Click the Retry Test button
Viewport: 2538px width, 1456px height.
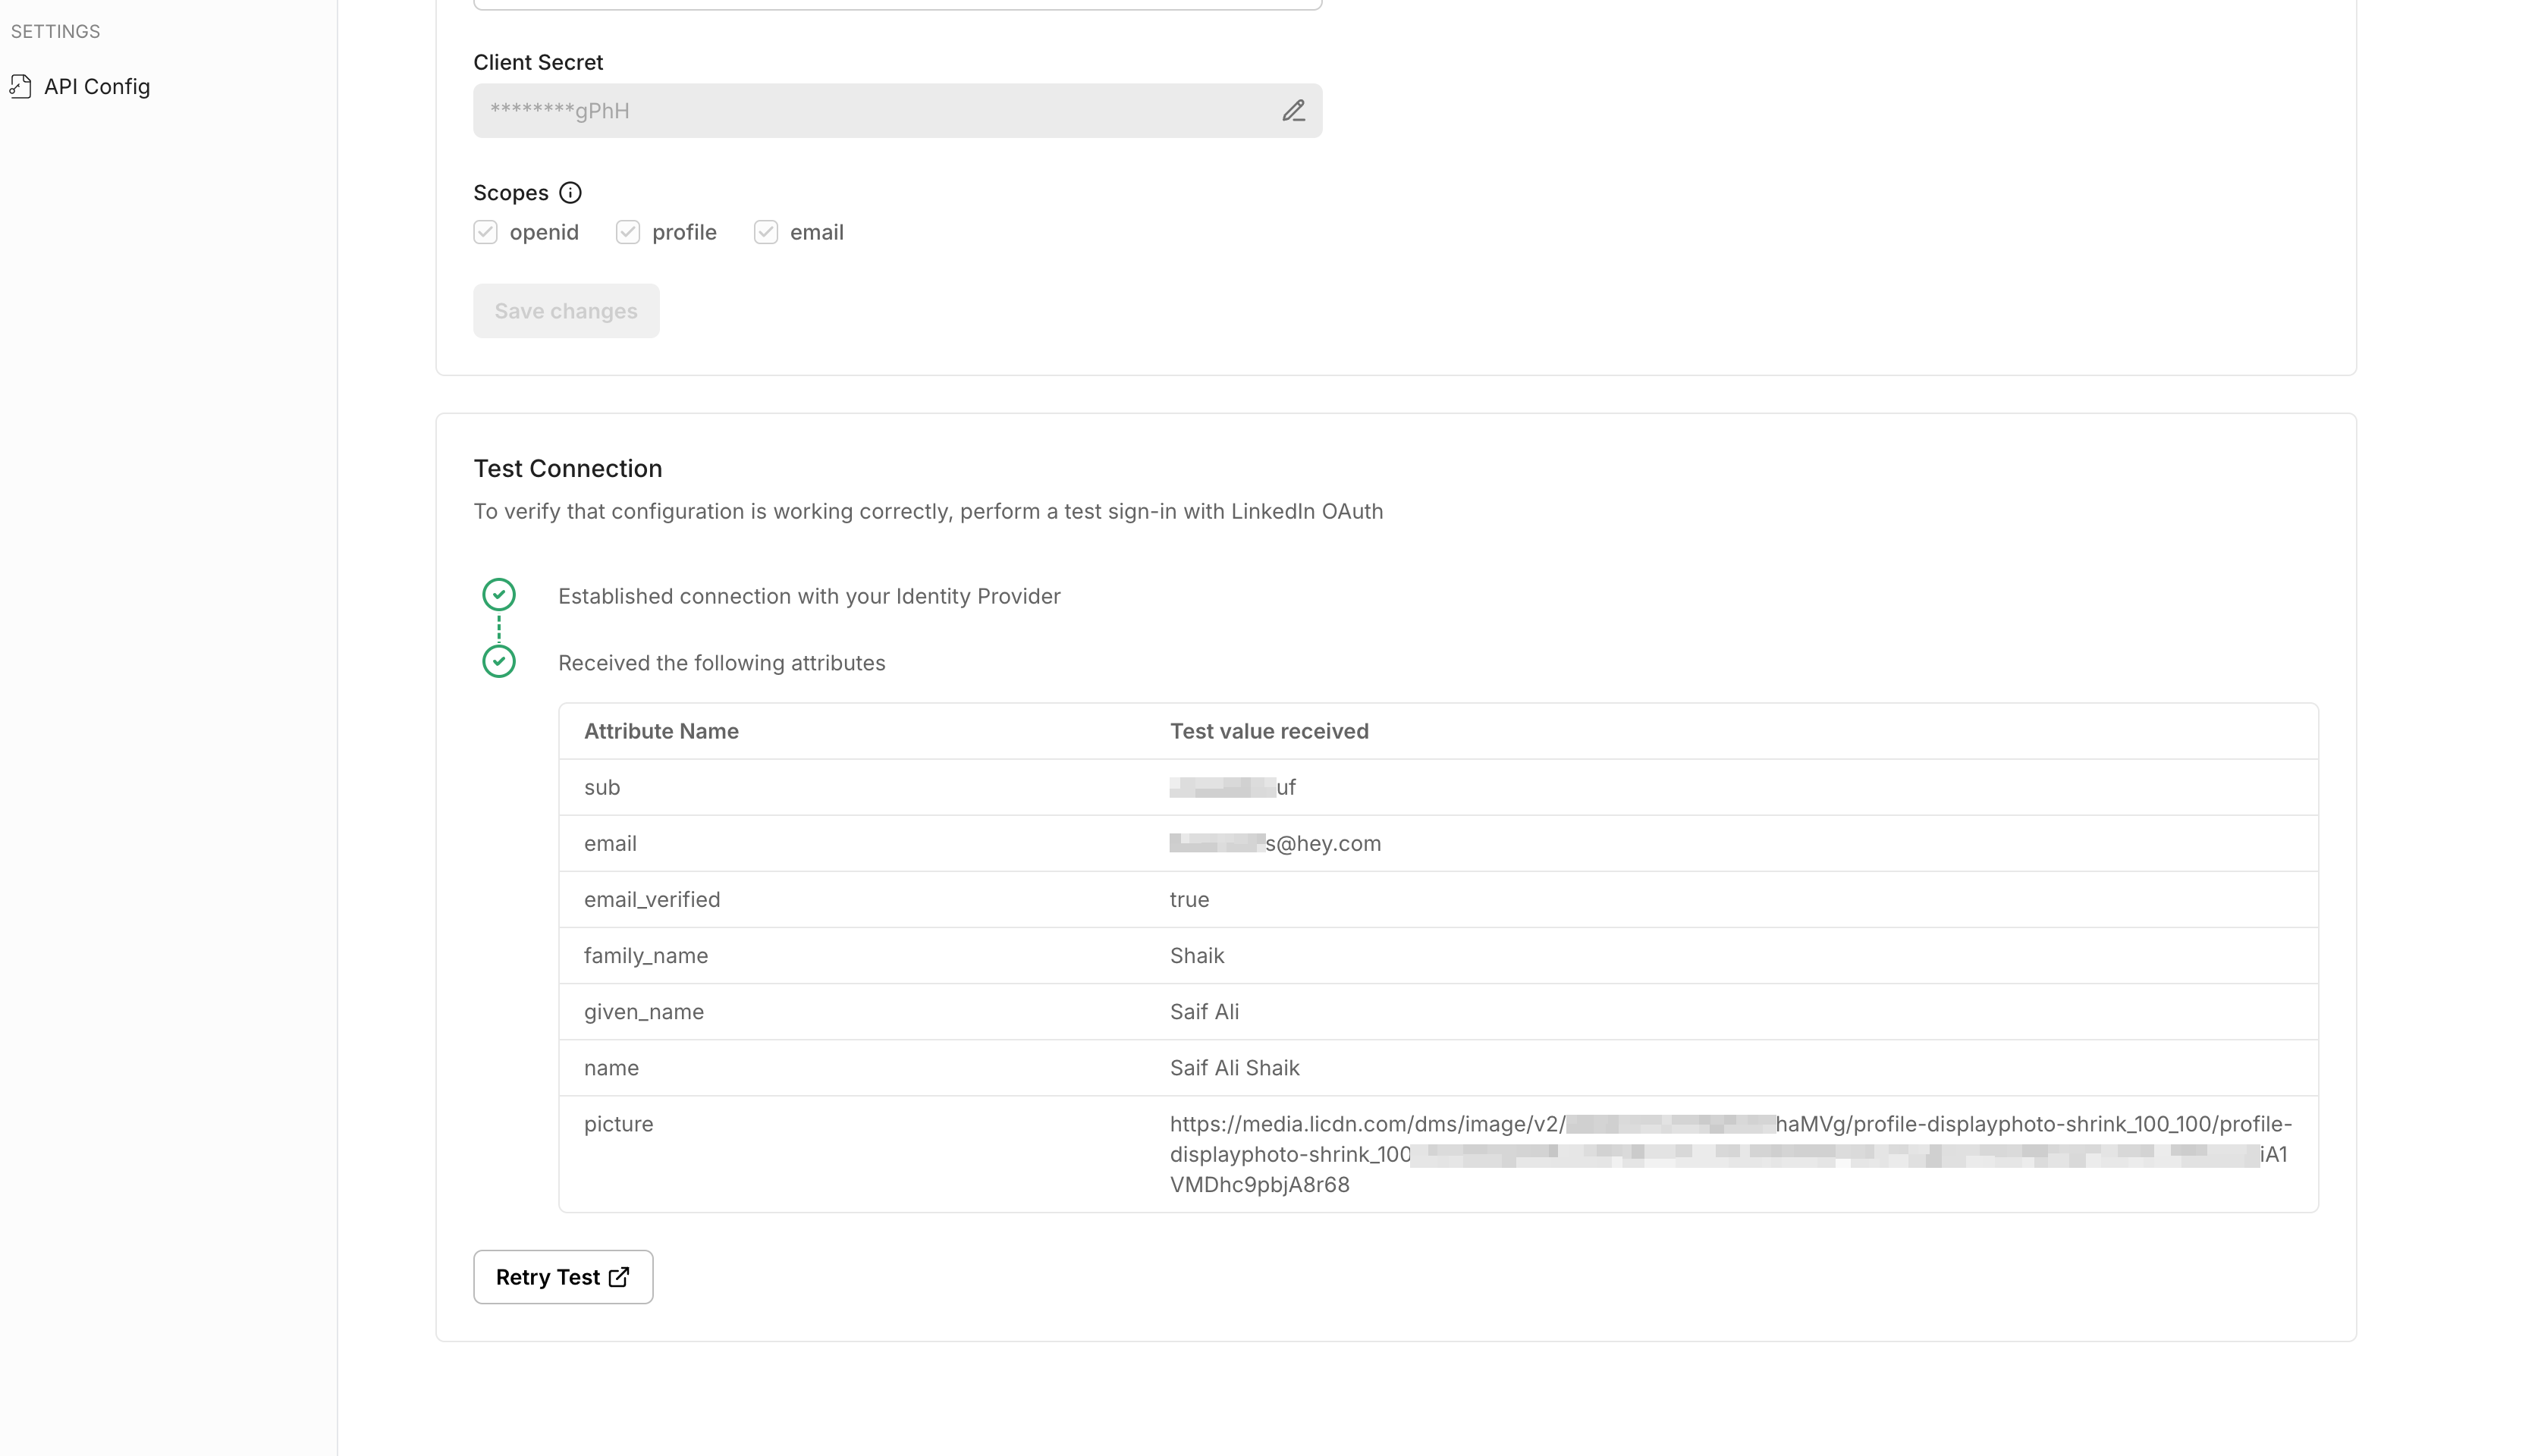point(563,1277)
